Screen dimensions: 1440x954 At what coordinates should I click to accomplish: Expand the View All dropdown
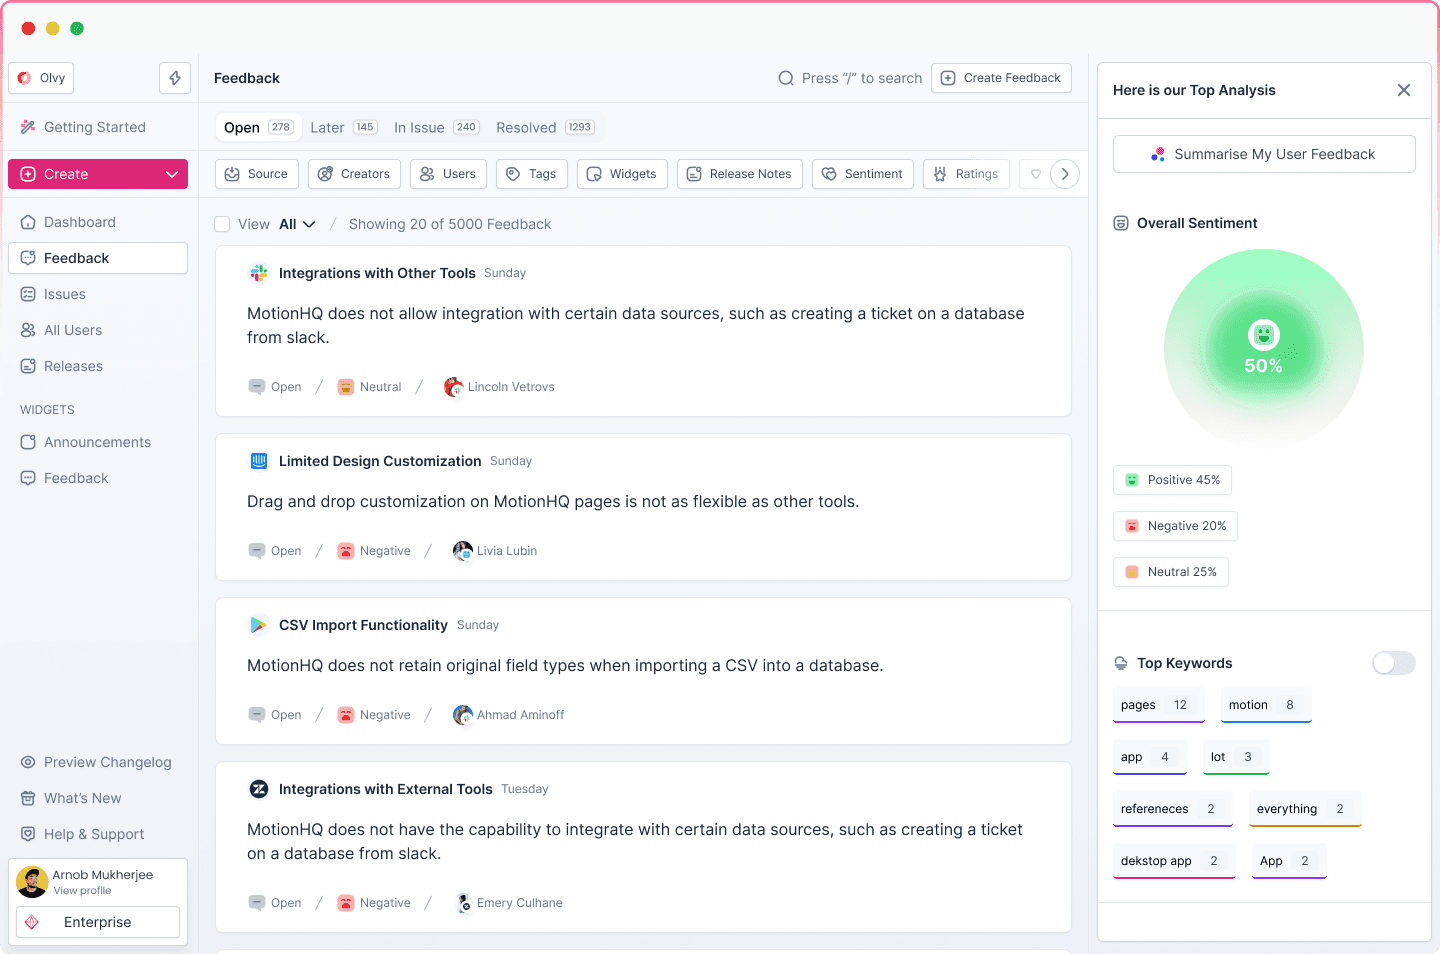[297, 224]
